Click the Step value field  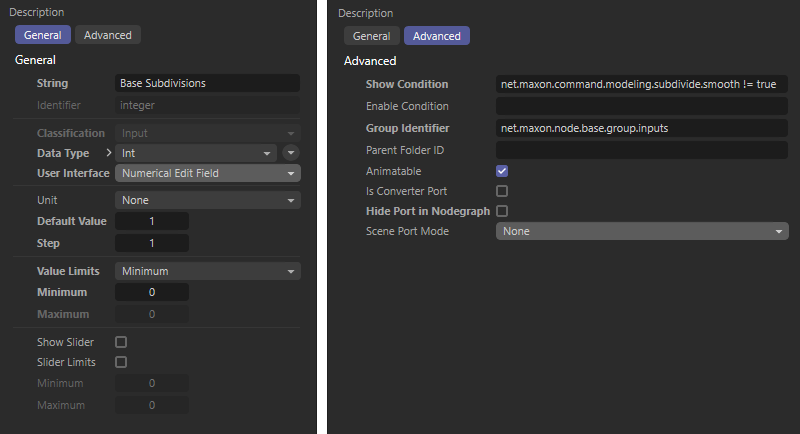coord(152,243)
